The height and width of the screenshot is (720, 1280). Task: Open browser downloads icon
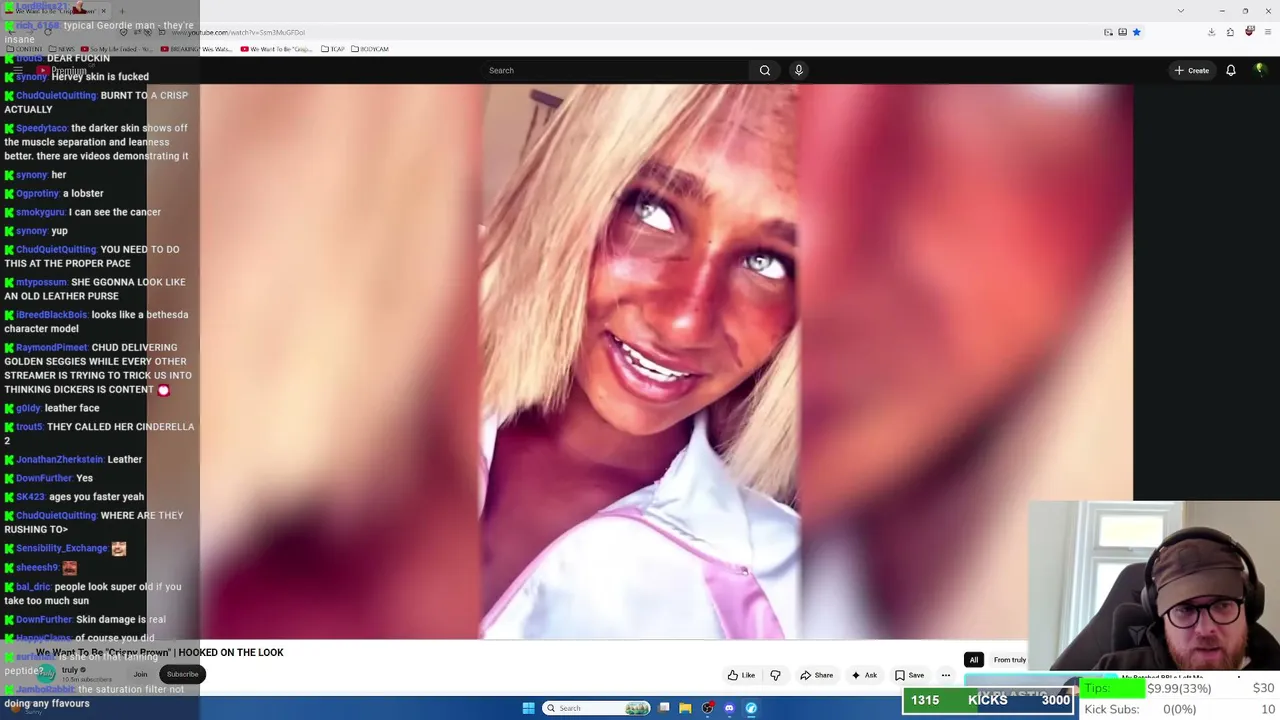[x=1211, y=32]
